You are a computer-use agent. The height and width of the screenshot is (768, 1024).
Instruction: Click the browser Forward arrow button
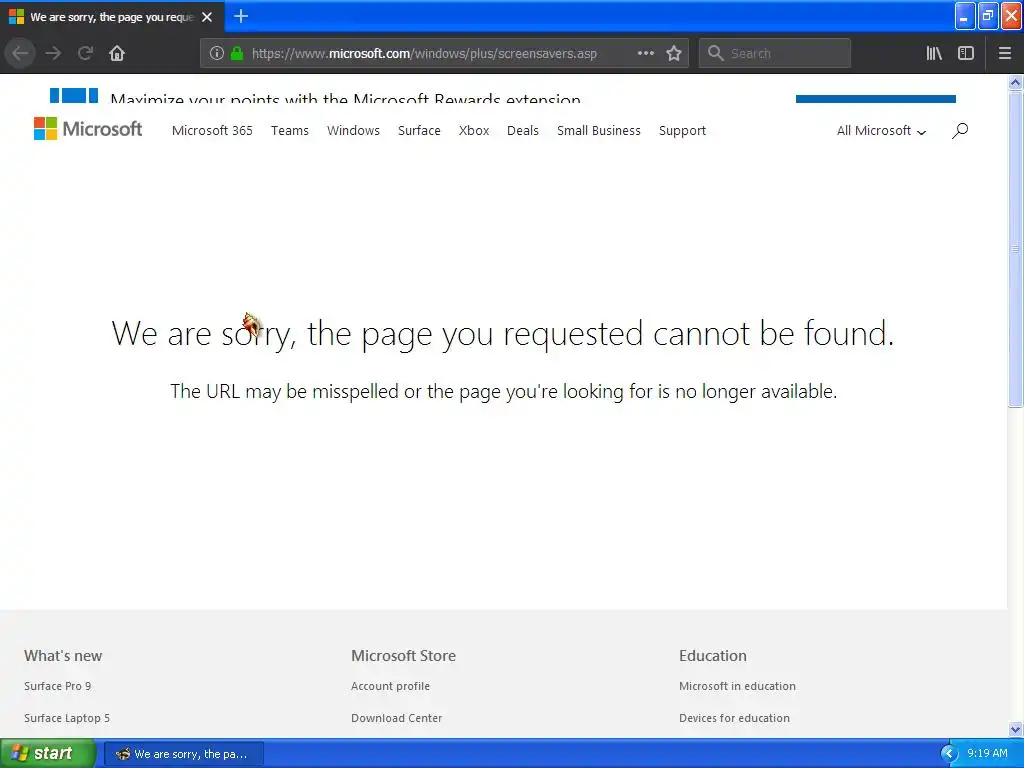click(x=53, y=53)
